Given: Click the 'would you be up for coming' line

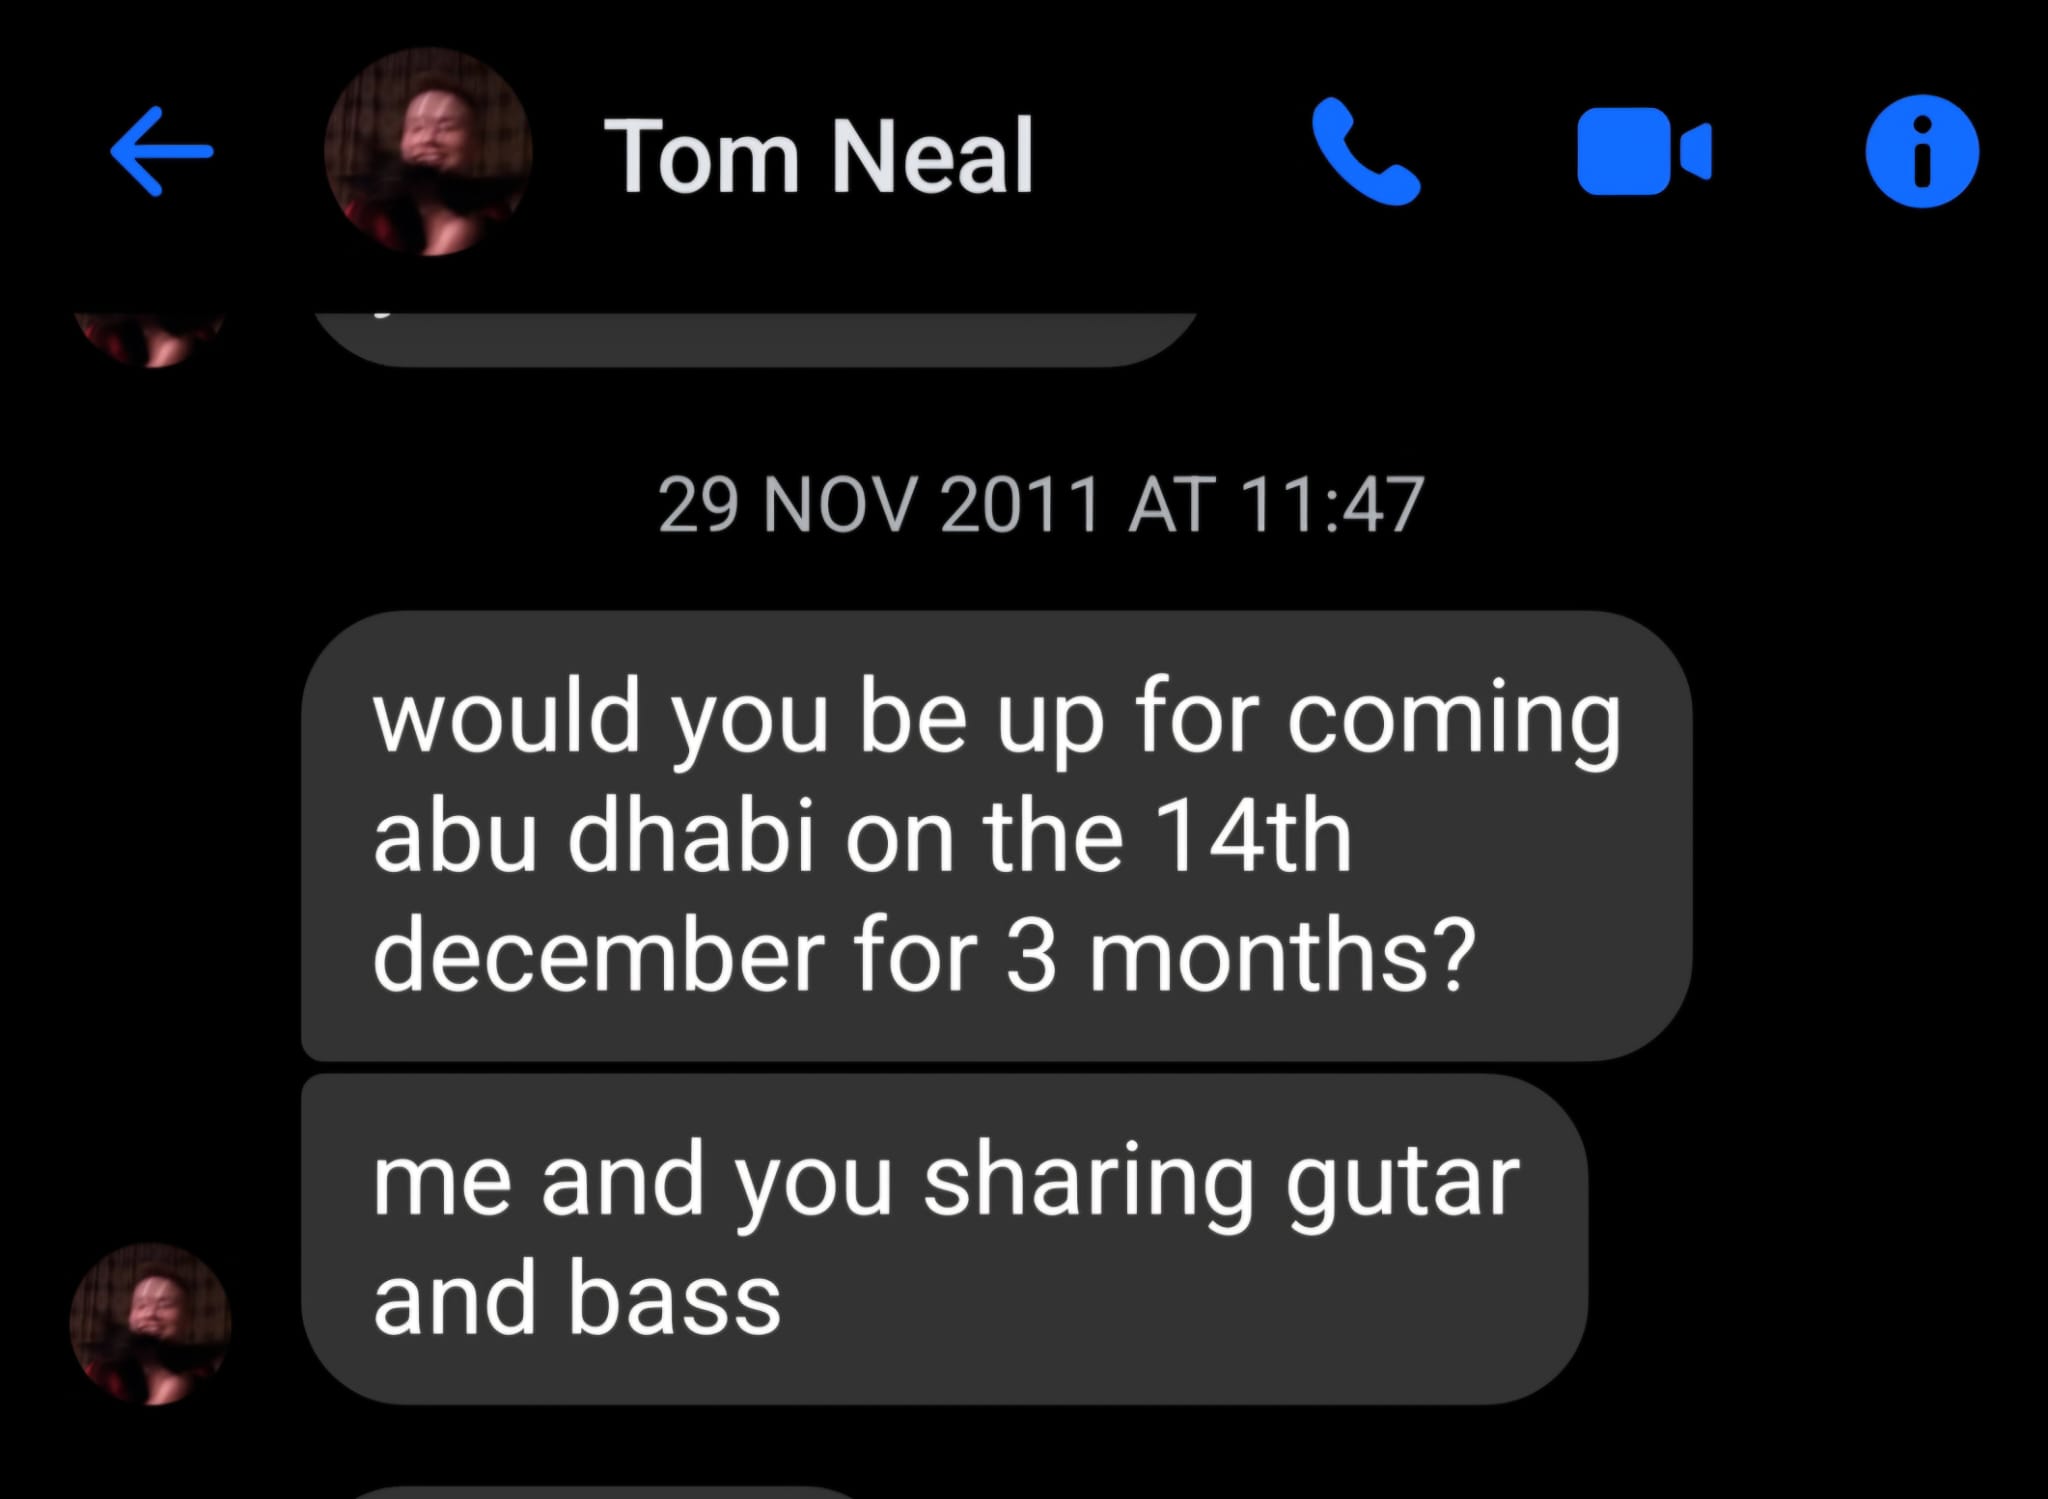Looking at the screenshot, I should (995, 718).
